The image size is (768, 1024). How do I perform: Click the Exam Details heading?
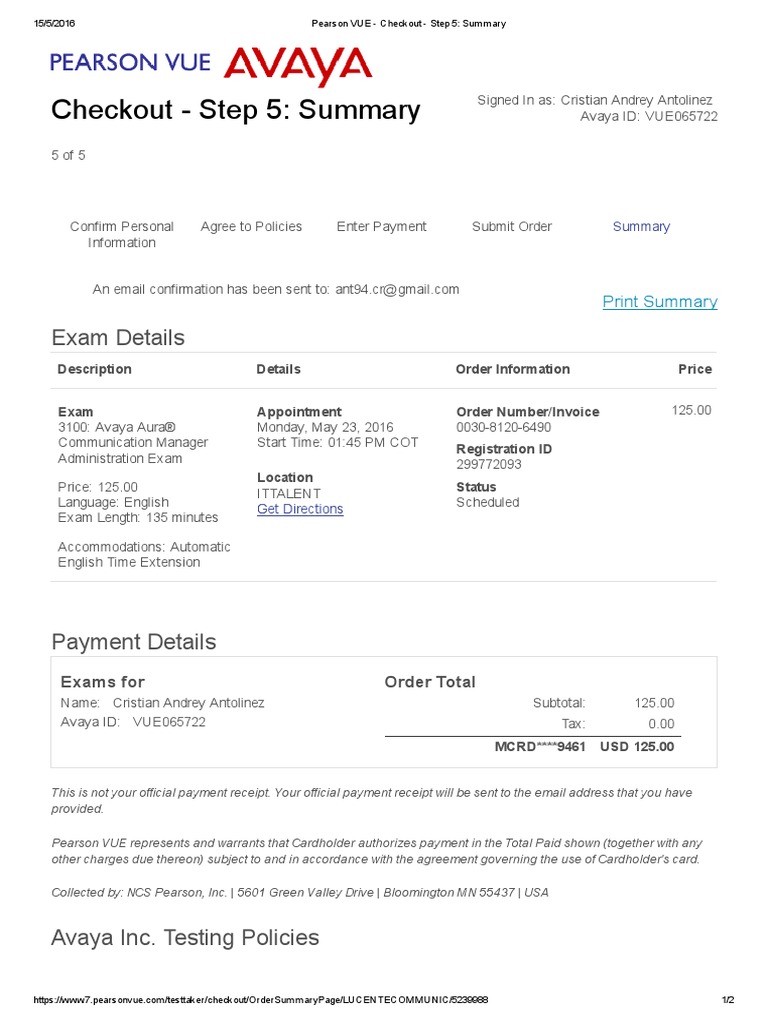(x=118, y=338)
